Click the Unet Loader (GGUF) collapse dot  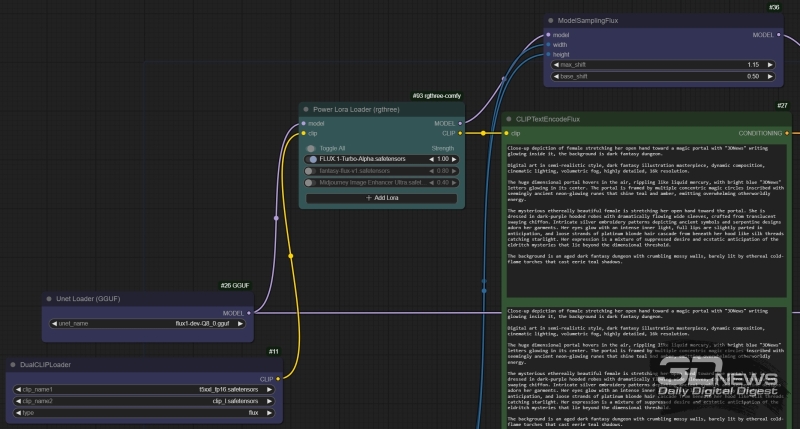coord(47,298)
